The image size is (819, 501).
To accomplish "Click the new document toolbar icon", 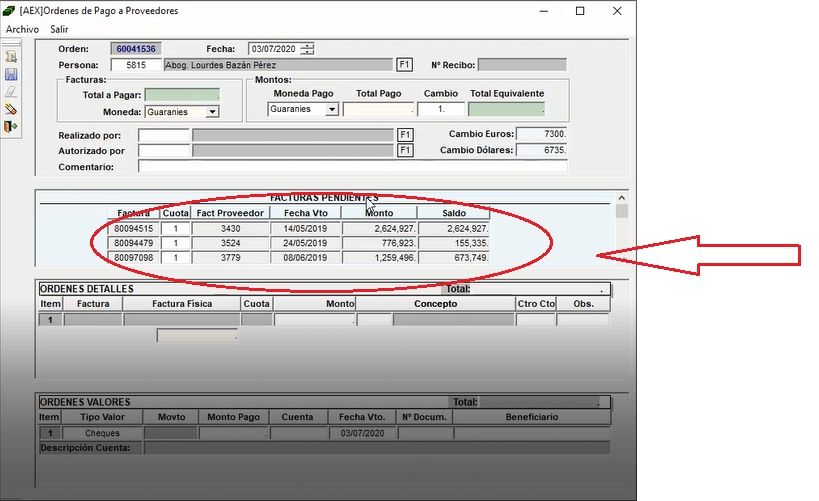I will coord(11,56).
